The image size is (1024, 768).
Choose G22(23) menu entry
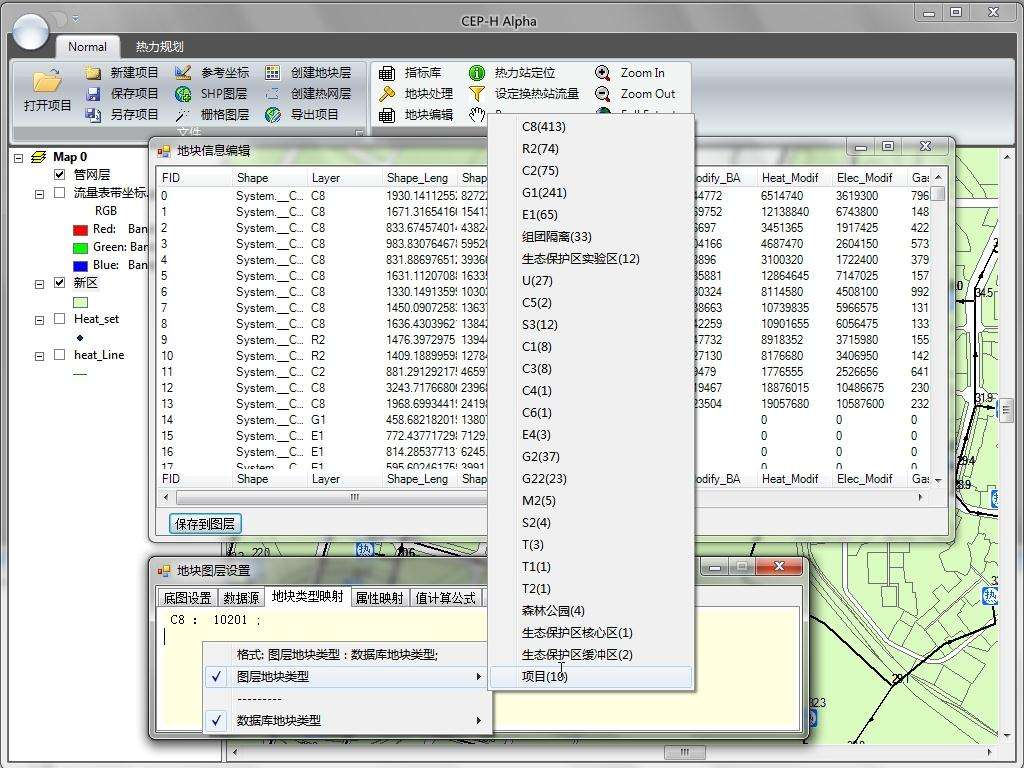click(x=590, y=479)
